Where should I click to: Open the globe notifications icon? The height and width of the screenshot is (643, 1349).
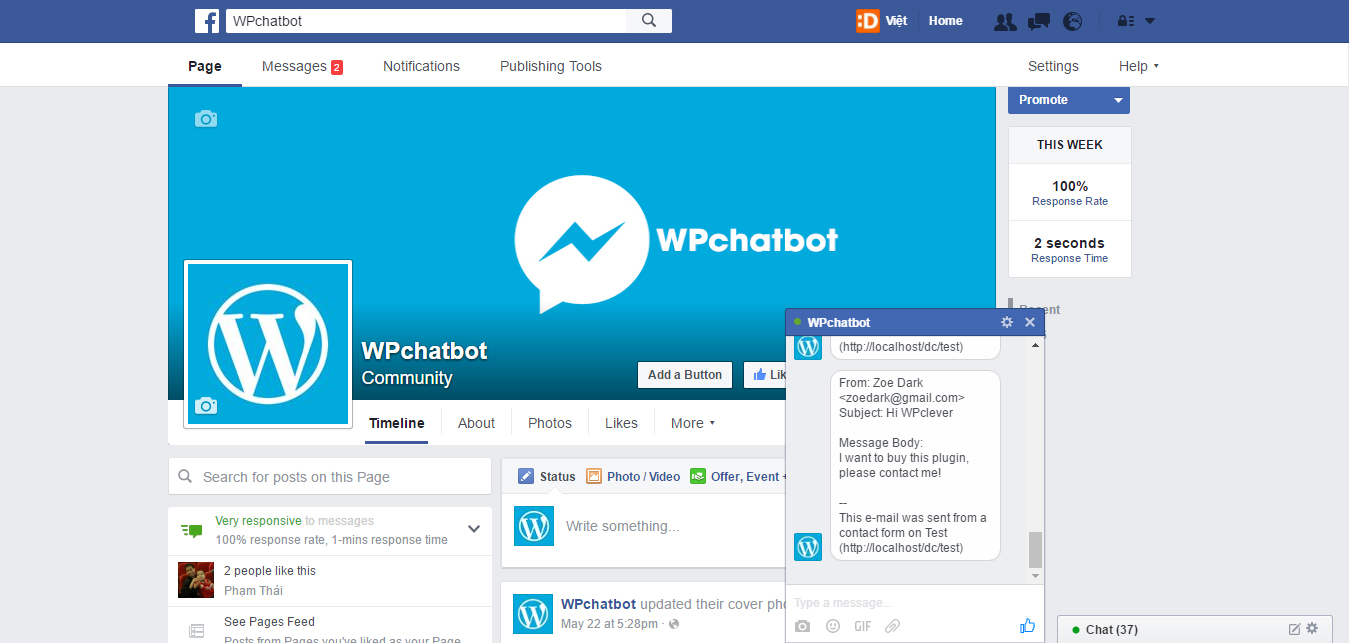tap(1073, 21)
